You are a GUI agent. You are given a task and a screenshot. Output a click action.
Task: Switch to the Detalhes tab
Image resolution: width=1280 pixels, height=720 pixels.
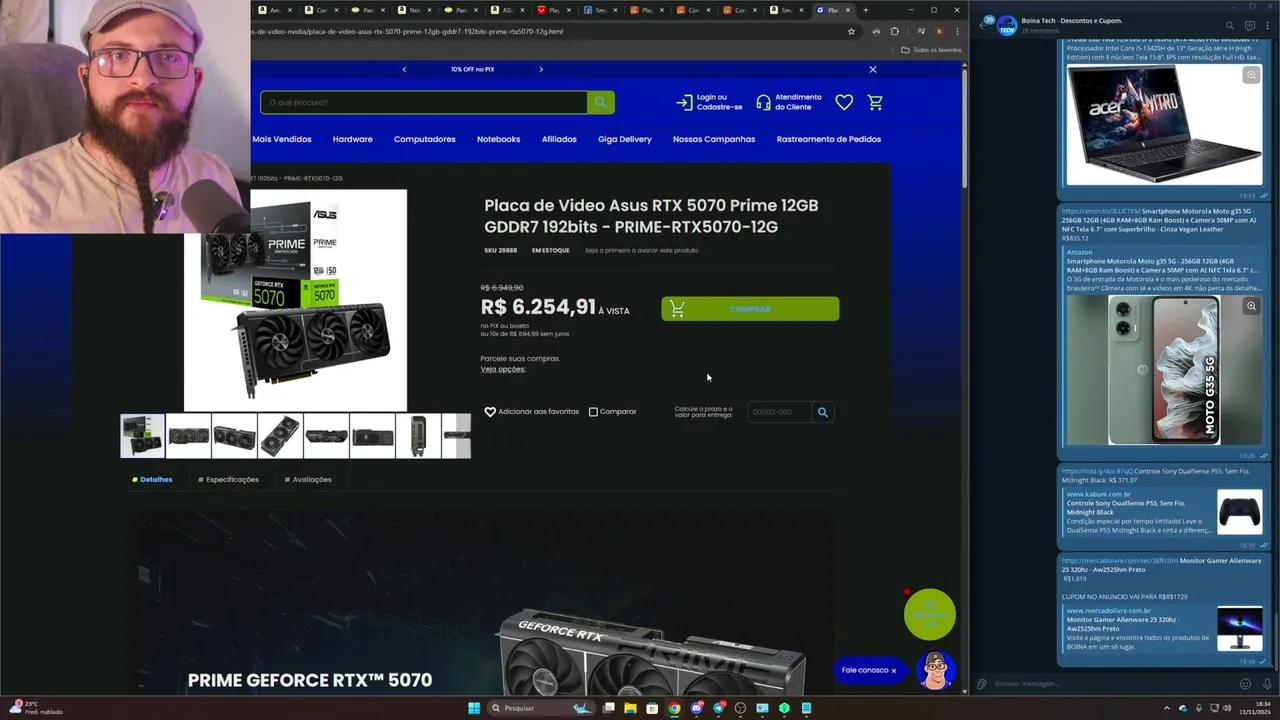(152, 479)
